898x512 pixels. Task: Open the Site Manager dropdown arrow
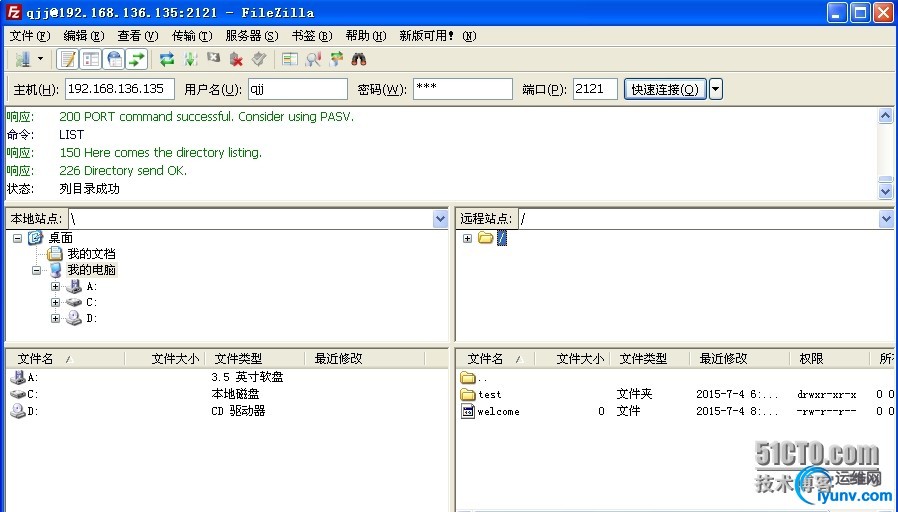click(40, 58)
